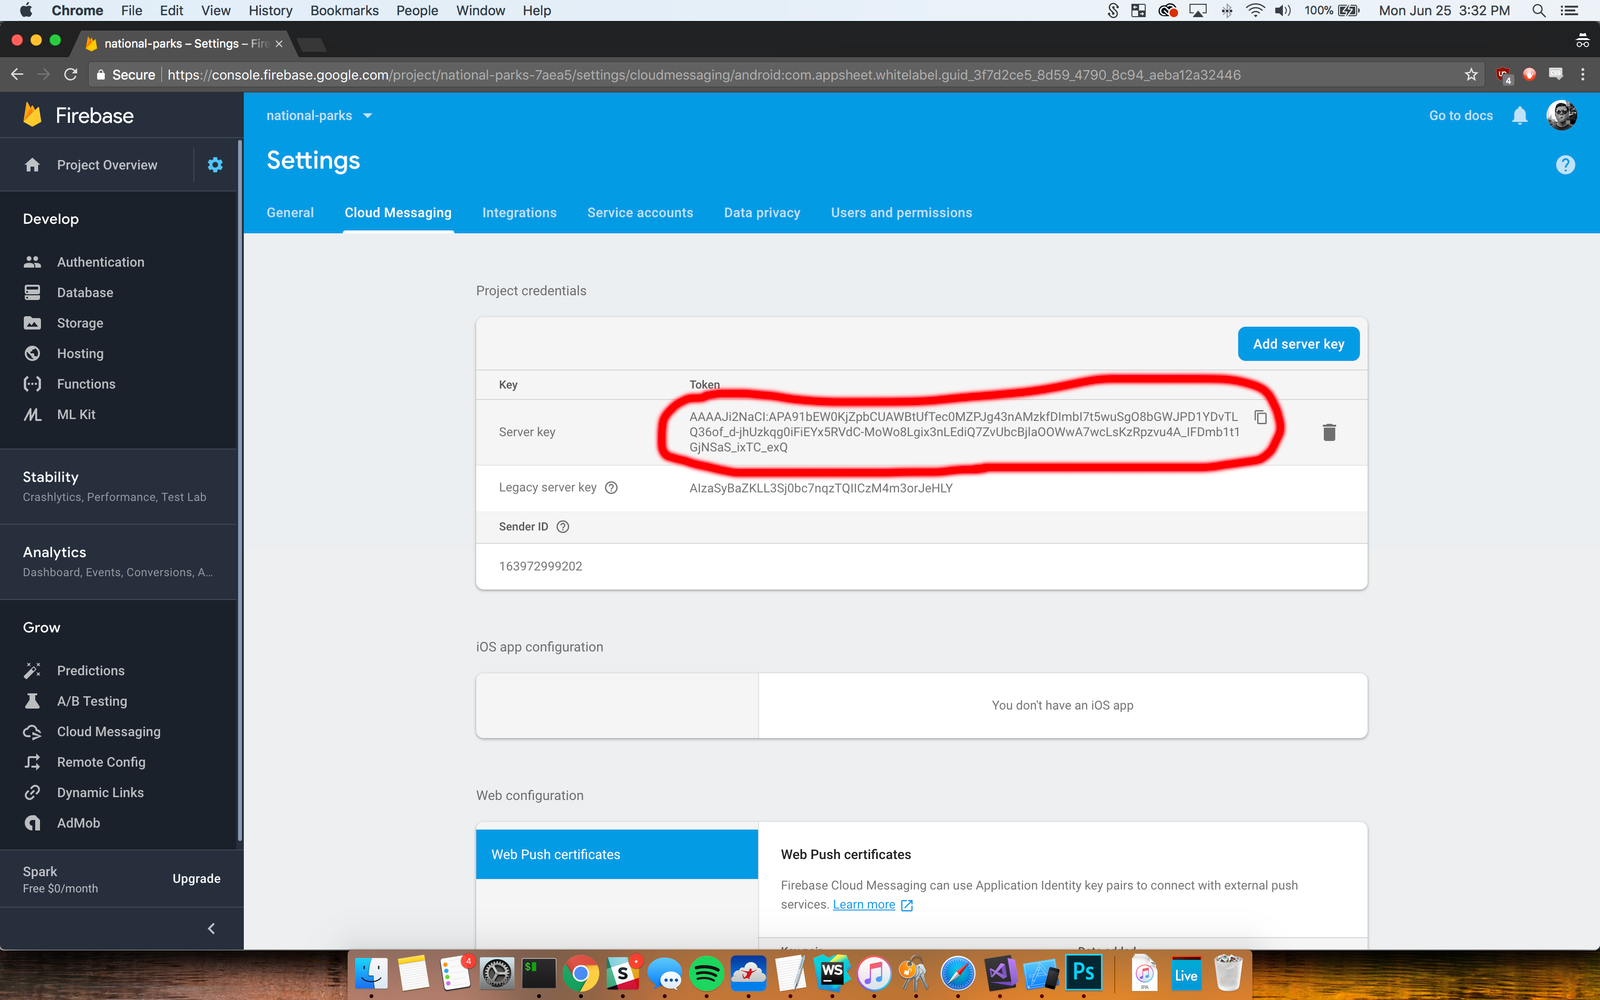Select the Legacy server key value
The height and width of the screenshot is (1000, 1600).
[821, 488]
